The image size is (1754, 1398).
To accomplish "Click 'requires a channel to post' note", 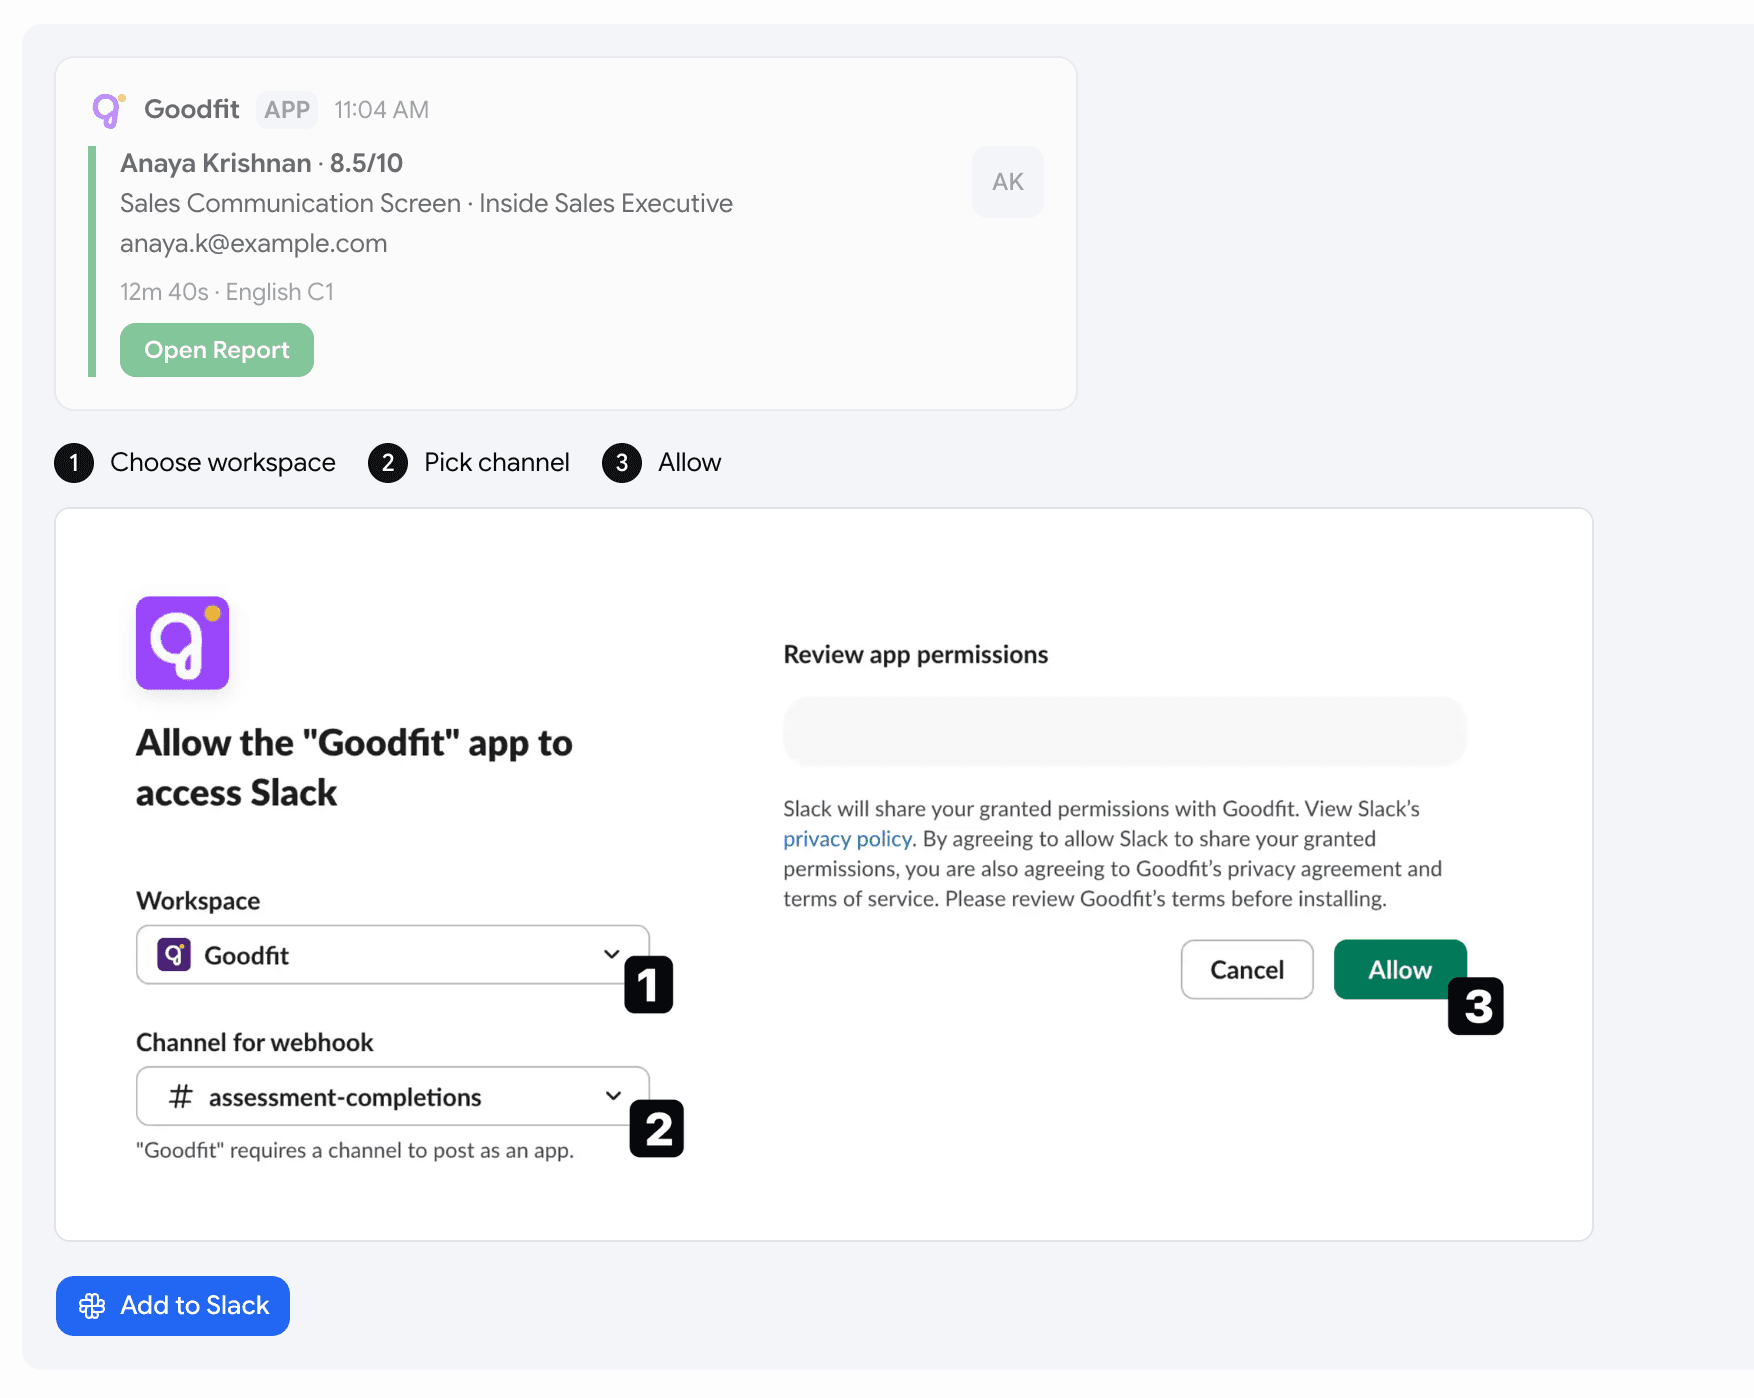I will pyautogui.click(x=355, y=1151).
